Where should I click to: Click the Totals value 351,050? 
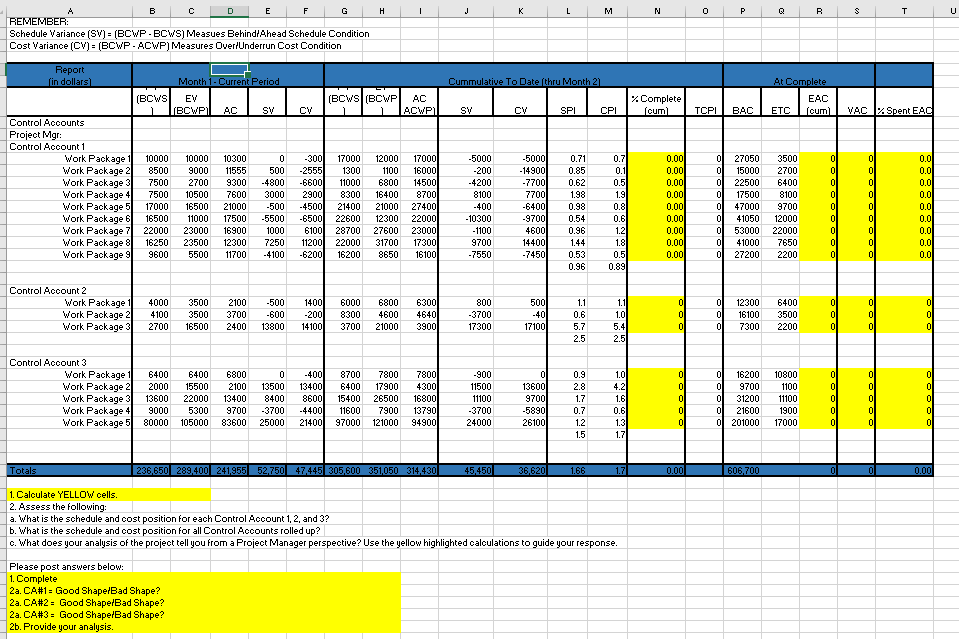click(383, 471)
